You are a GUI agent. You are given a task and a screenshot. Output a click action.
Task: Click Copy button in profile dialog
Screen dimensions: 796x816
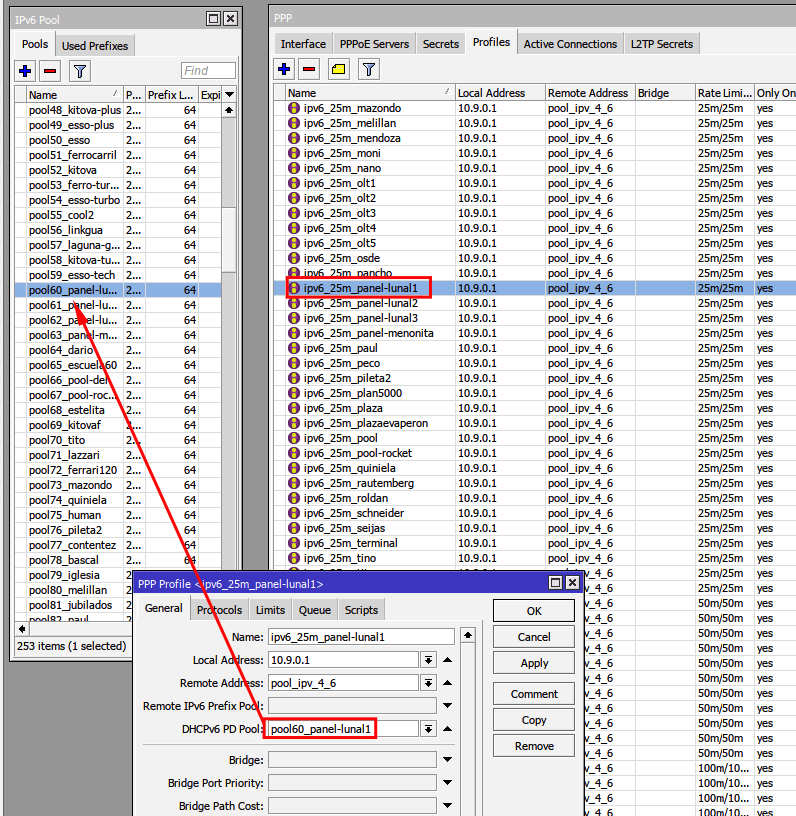tap(534, 720)
